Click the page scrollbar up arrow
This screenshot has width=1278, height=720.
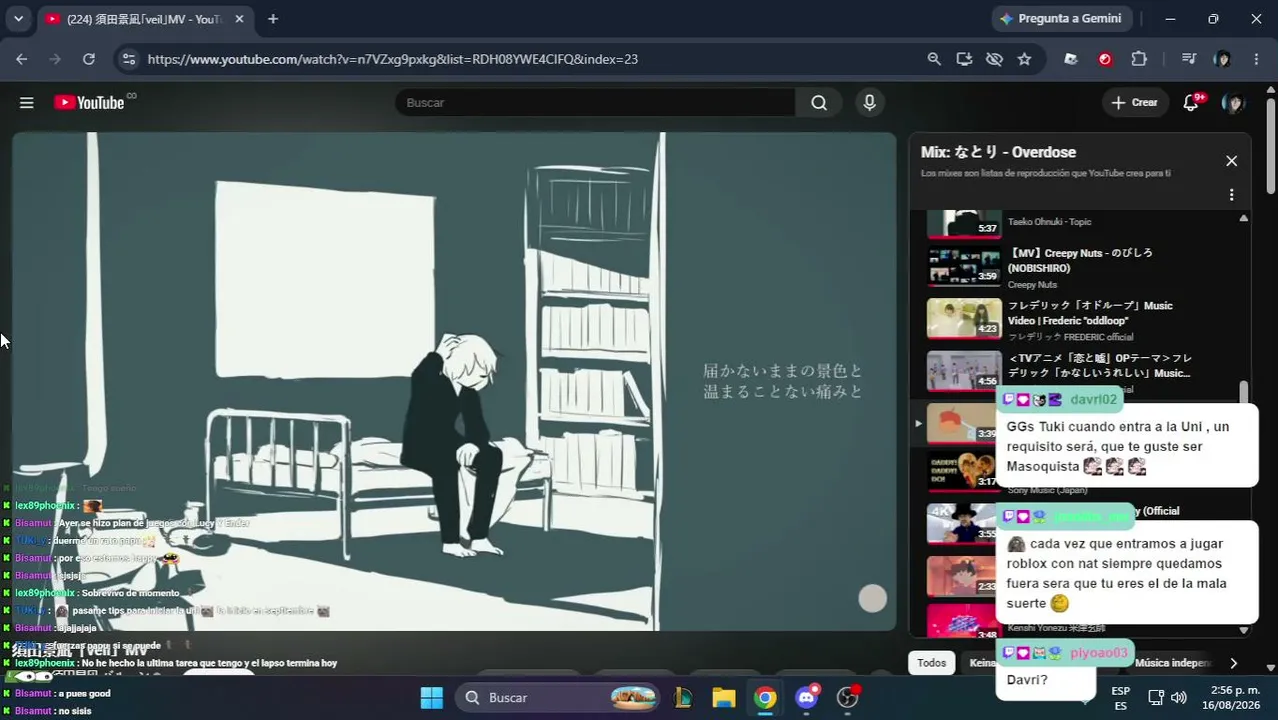click(x=1271, y=90)
